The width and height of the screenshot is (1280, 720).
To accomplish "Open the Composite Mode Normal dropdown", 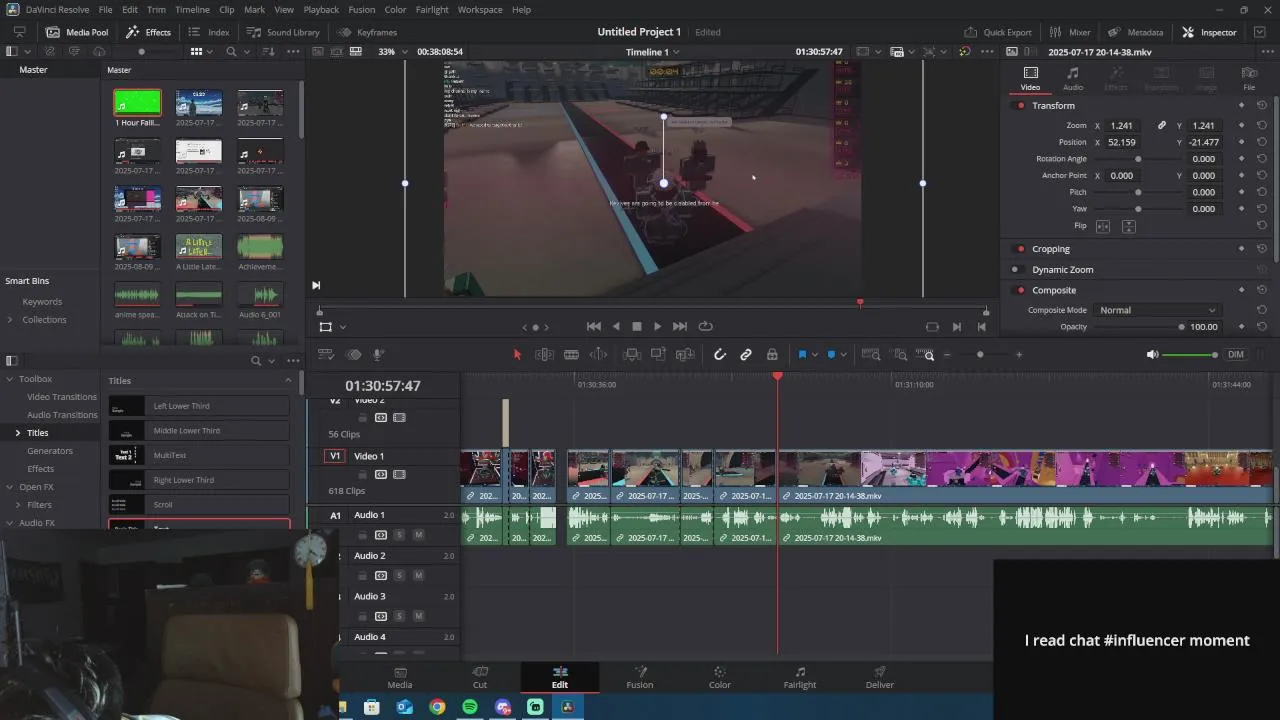I will [x=1157, y=311].
